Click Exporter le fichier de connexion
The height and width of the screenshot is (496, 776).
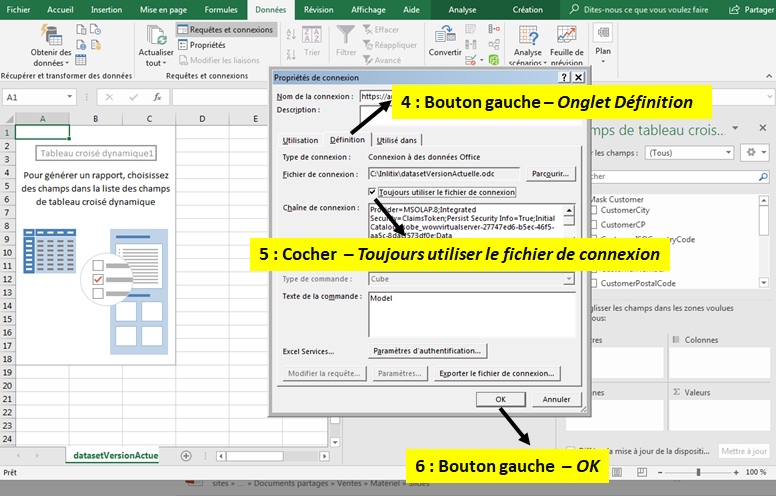coord(496,373)
